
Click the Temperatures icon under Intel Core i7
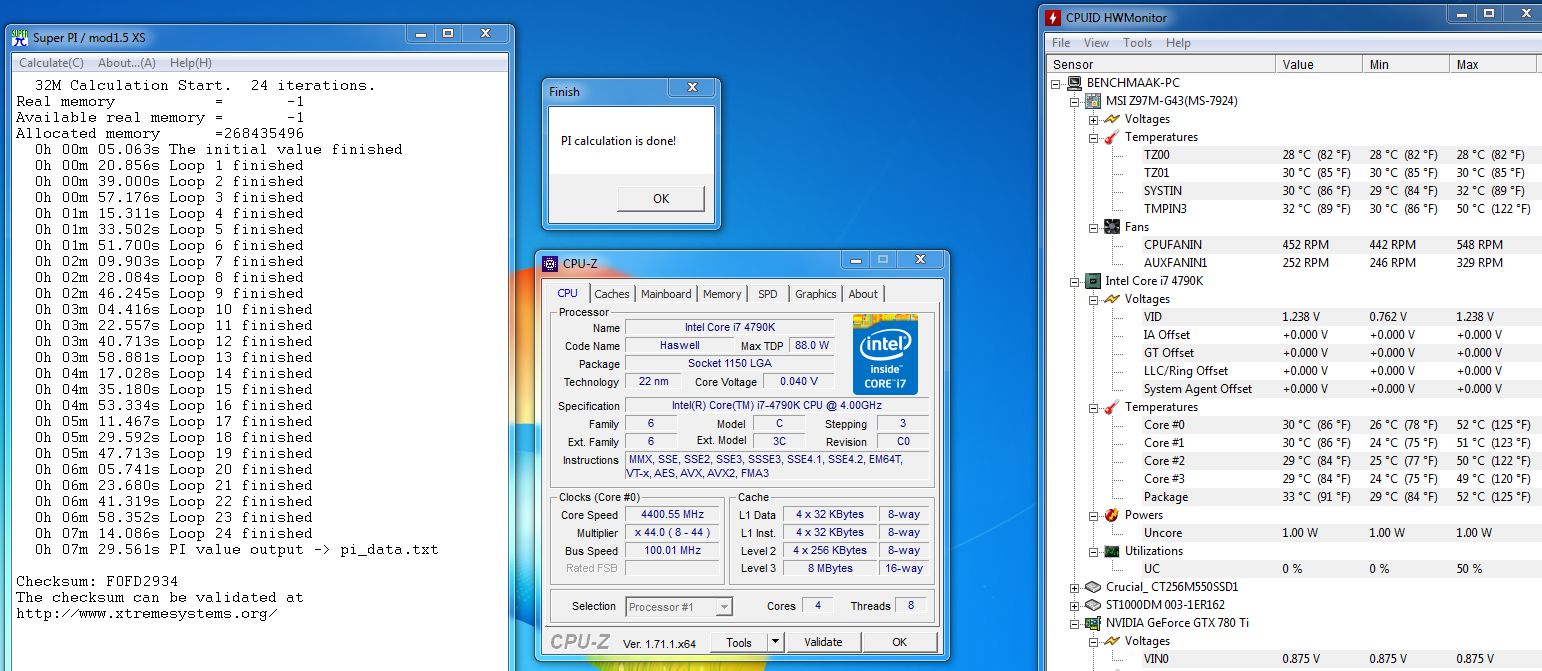coord(1111,407)
